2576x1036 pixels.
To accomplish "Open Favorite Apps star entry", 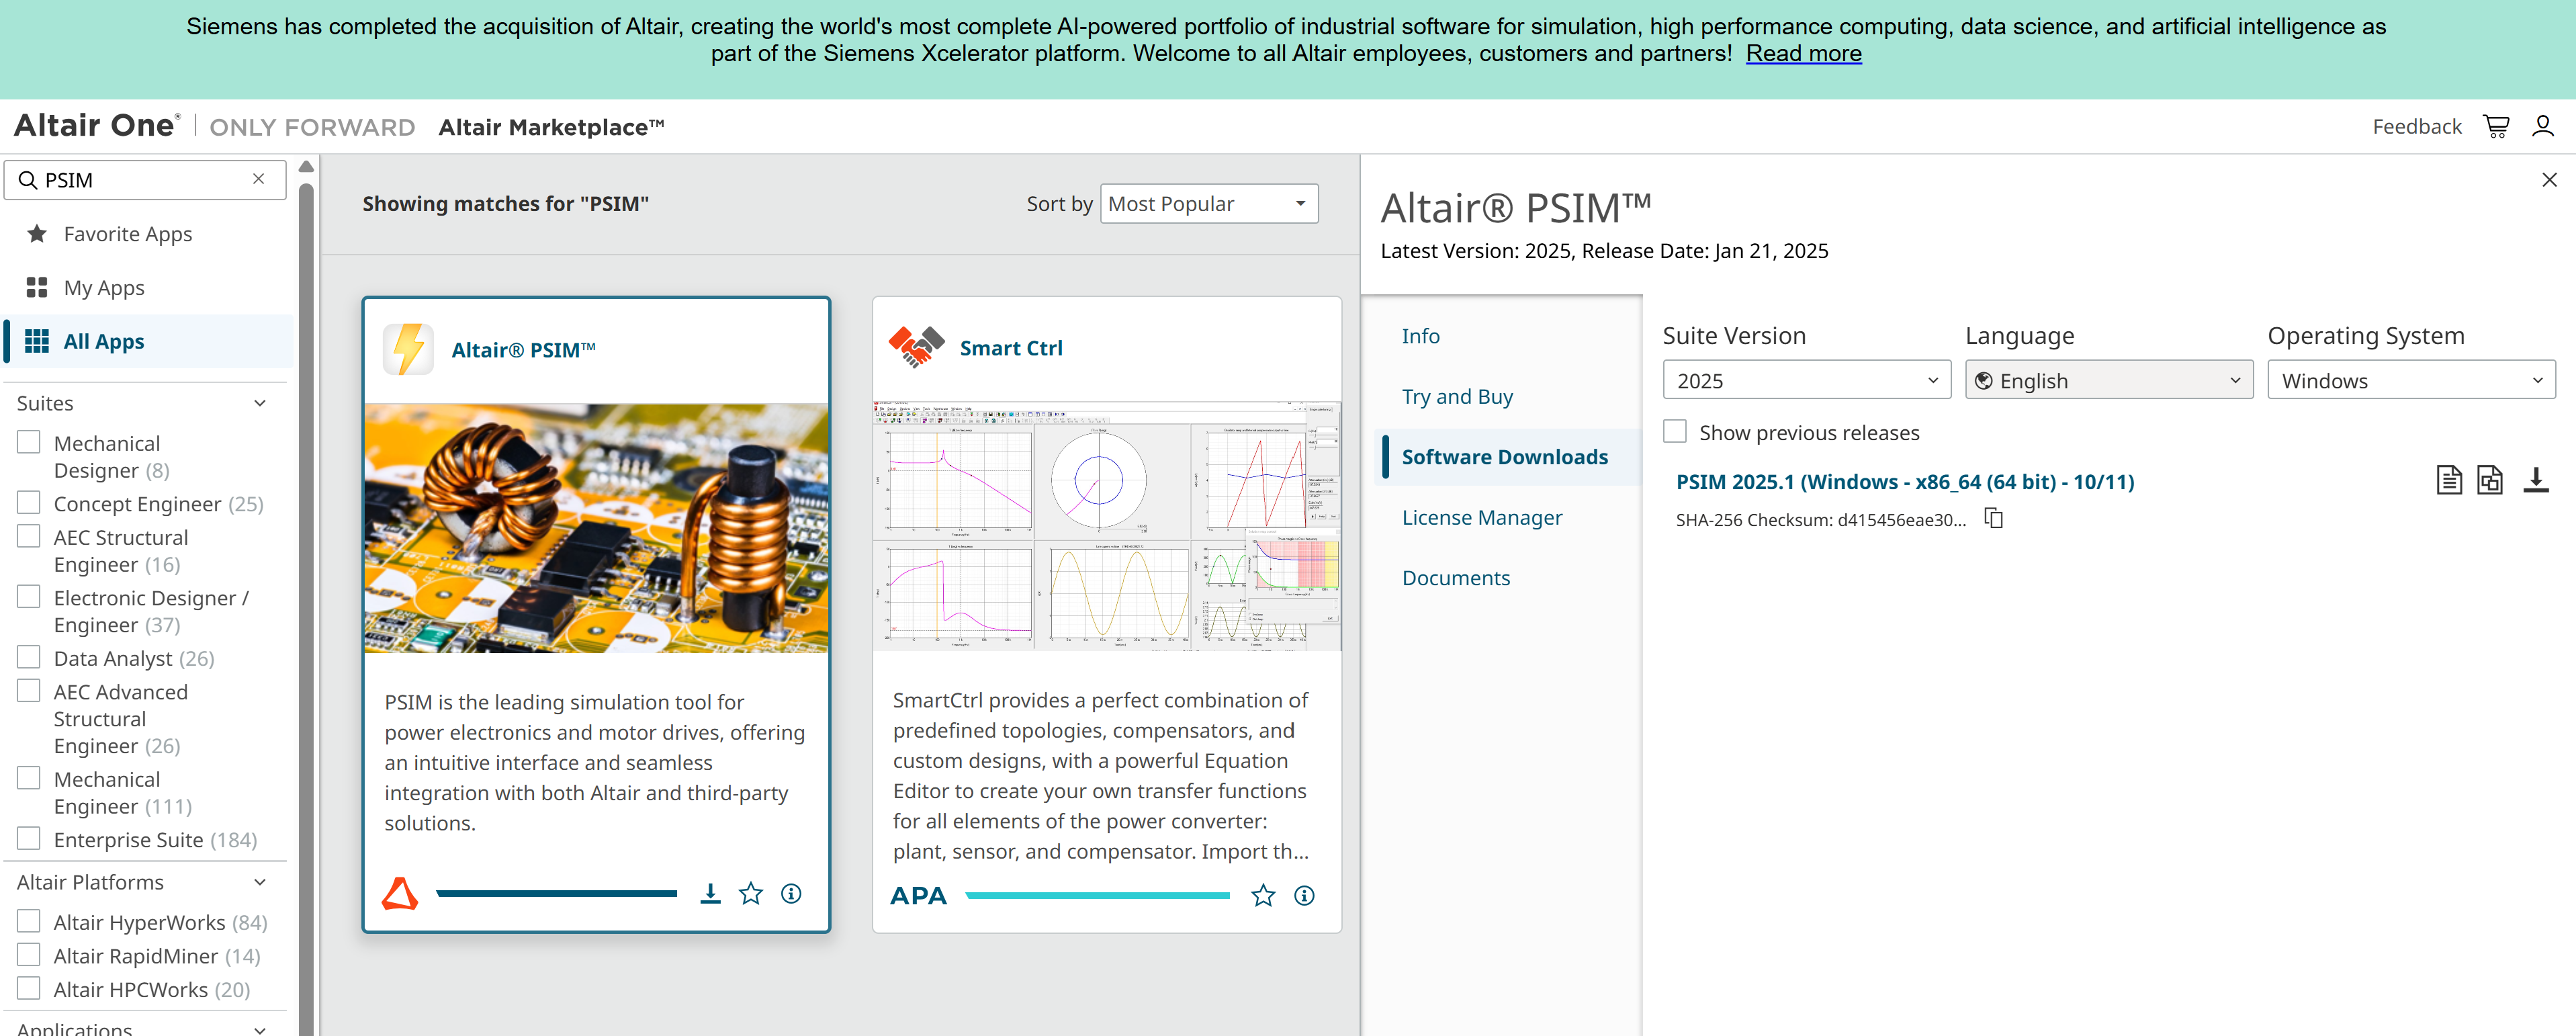I will [37, 234].
